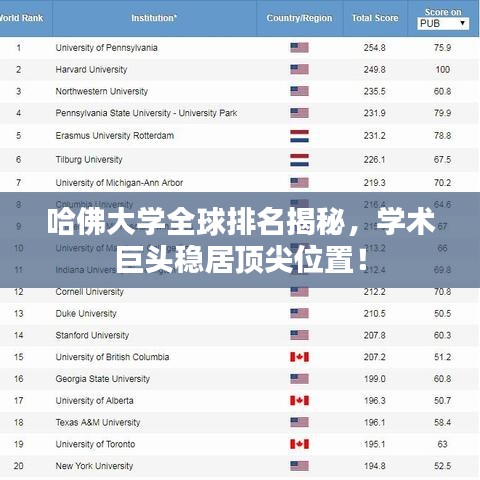The image size is (480, 480).
Task: Select Tilburg University name
Action: (89, 159)
